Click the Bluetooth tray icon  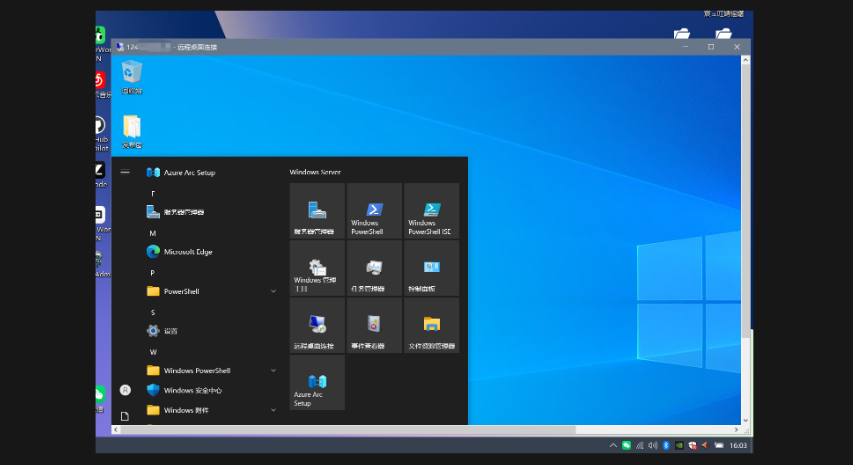(666, 445)
